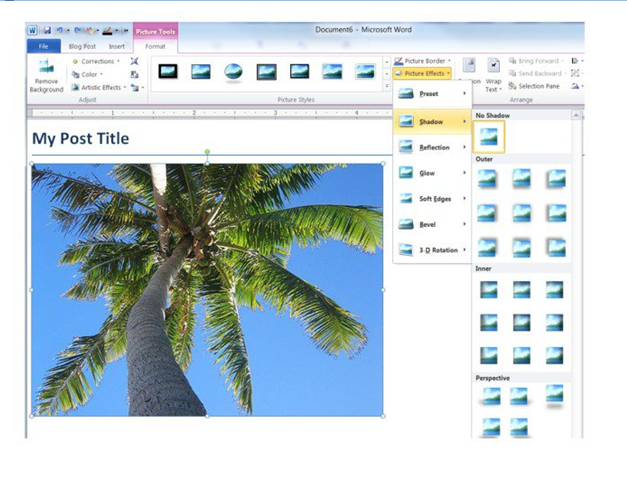Open the Bevel submenu
Screen dimensions: 627x497
click(x=432, y=224)
